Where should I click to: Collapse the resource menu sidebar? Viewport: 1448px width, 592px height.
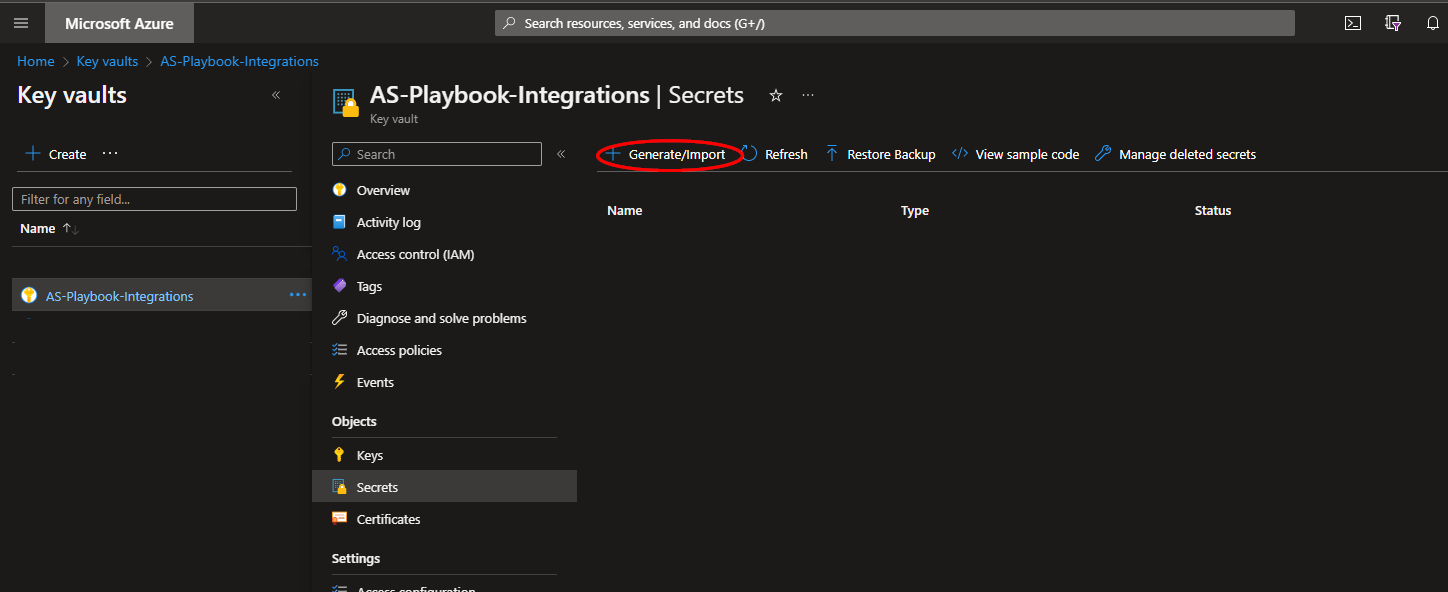coord(561,154)
